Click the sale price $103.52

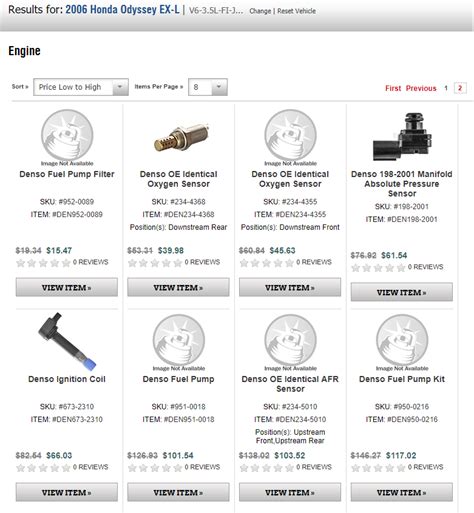pos(290,455)
